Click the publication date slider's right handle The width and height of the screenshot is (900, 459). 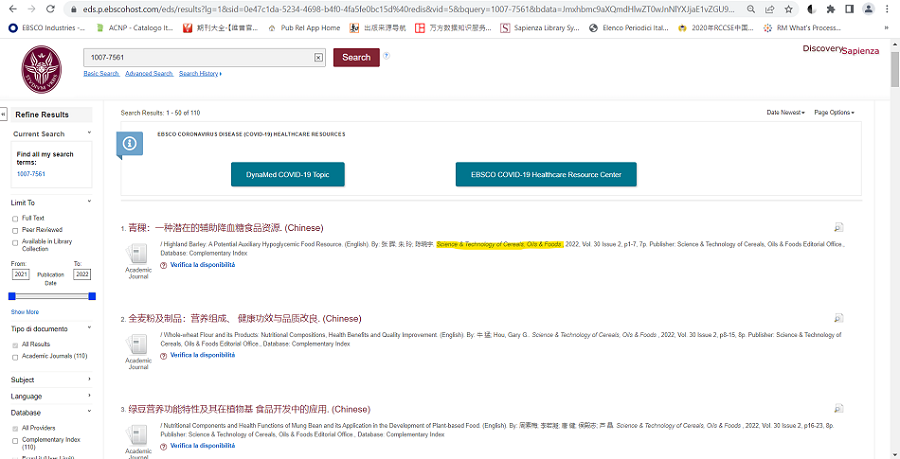tap(92, 296)
